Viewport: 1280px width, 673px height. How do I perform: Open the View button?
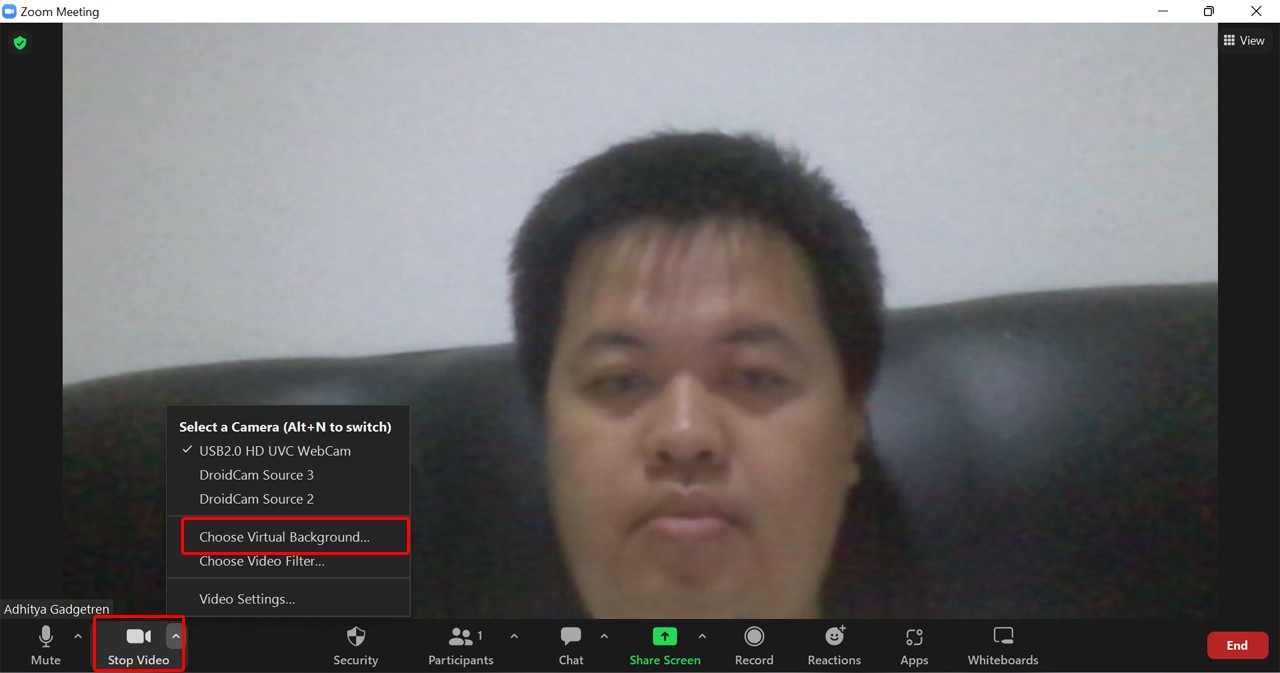pos(1246,40)
